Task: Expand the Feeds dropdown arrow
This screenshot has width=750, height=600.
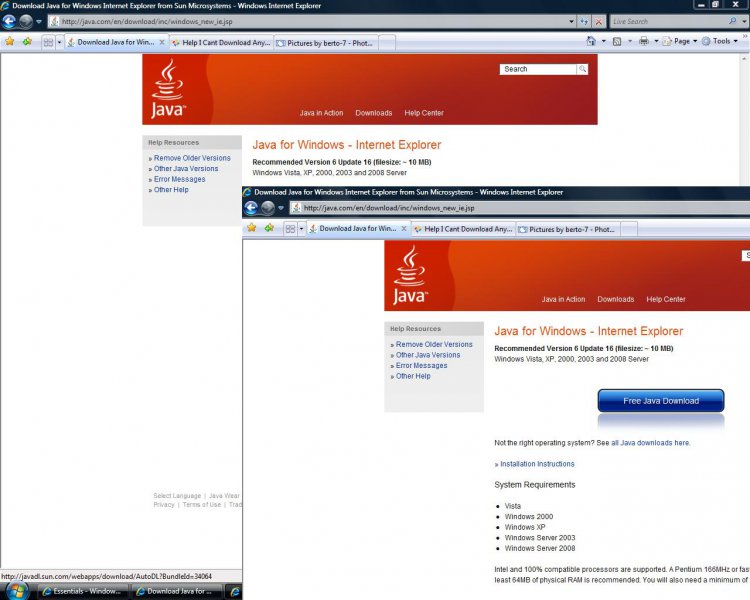Action: pyautogui.click(x=629, y=41)
